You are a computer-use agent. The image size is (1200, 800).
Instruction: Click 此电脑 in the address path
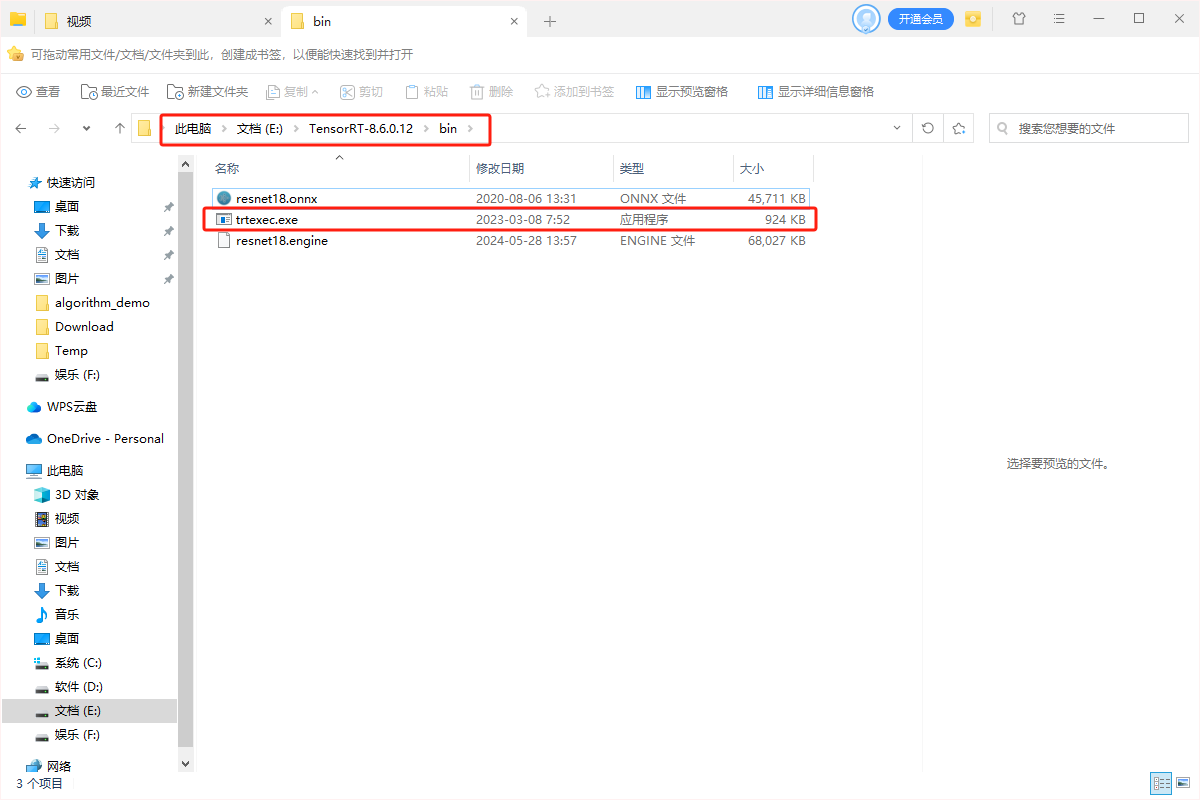point(193,129)
